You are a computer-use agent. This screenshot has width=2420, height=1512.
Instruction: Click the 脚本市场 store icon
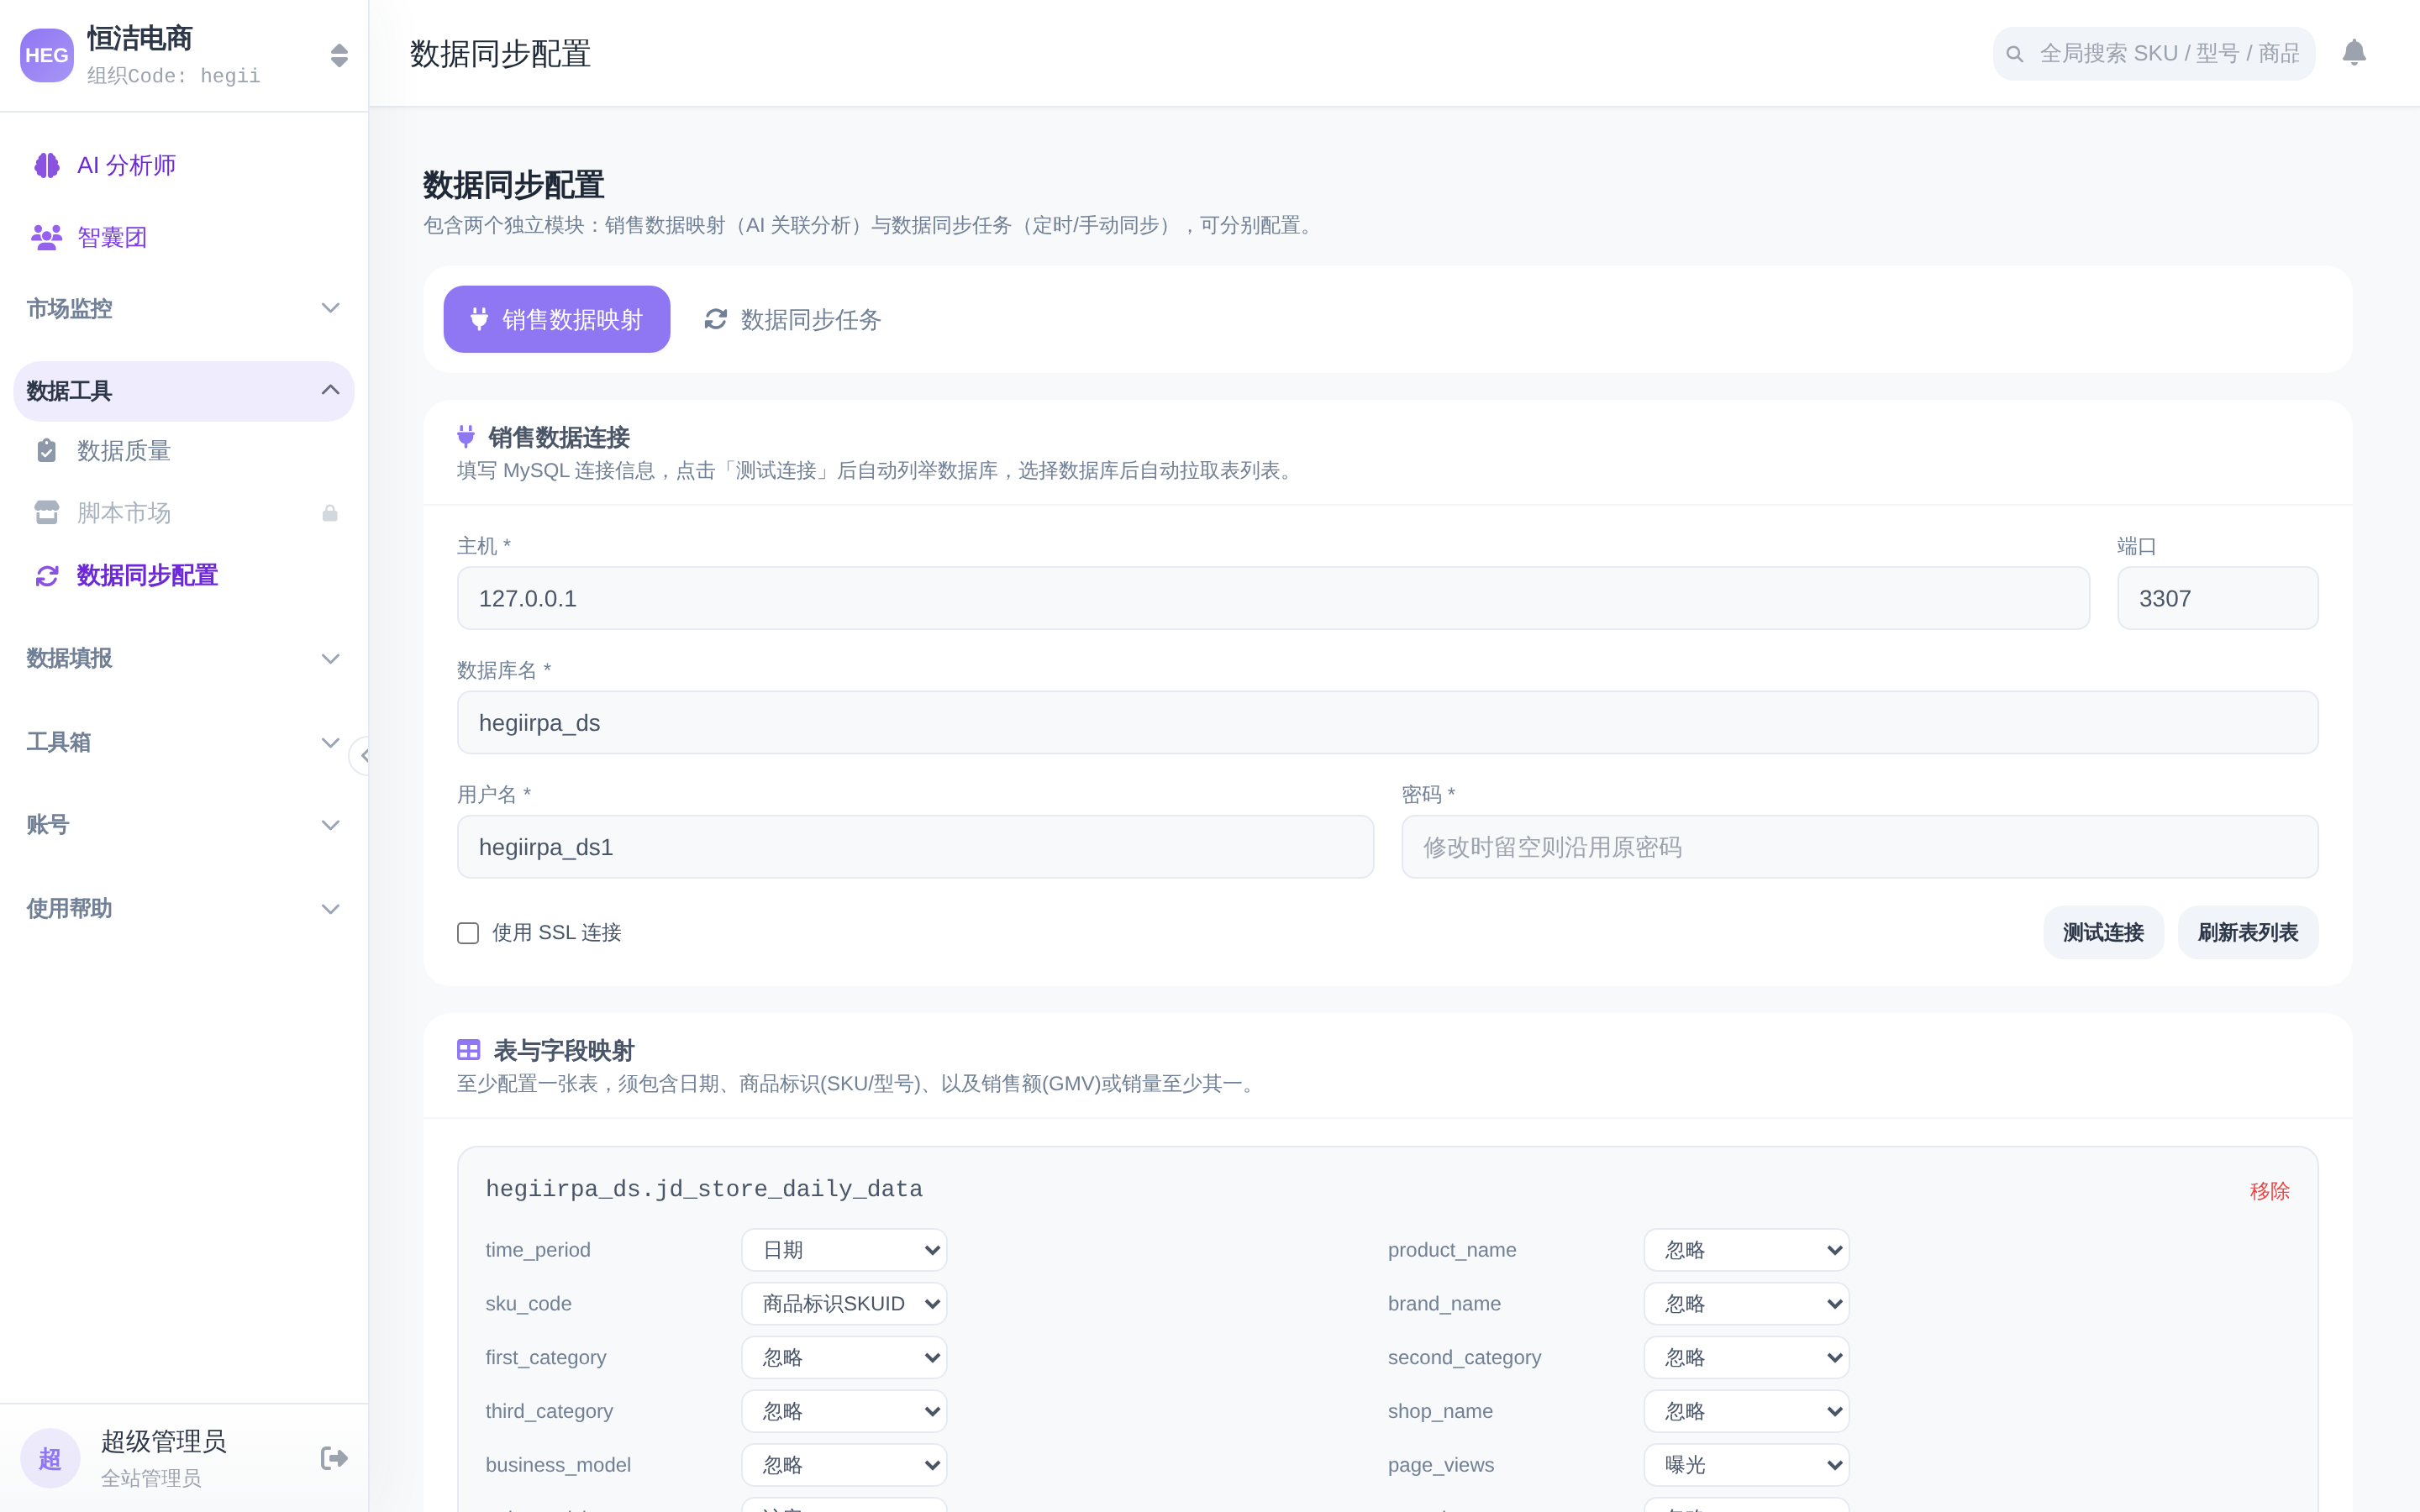[x=47, y=513]
